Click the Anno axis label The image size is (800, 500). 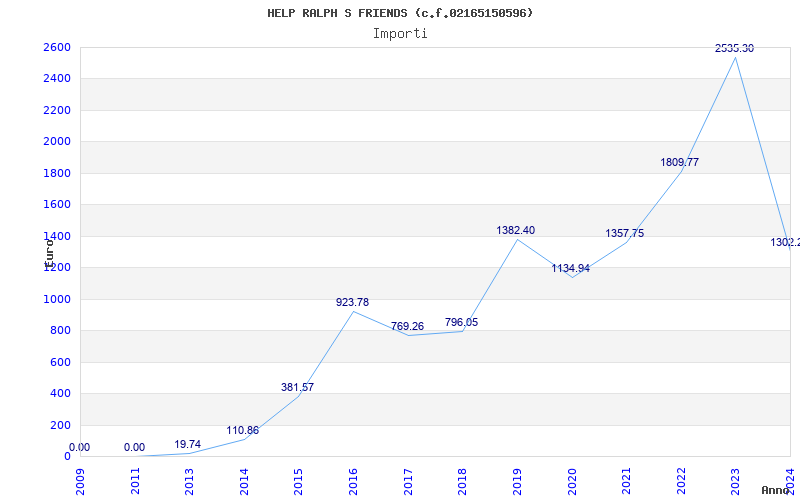775,490
